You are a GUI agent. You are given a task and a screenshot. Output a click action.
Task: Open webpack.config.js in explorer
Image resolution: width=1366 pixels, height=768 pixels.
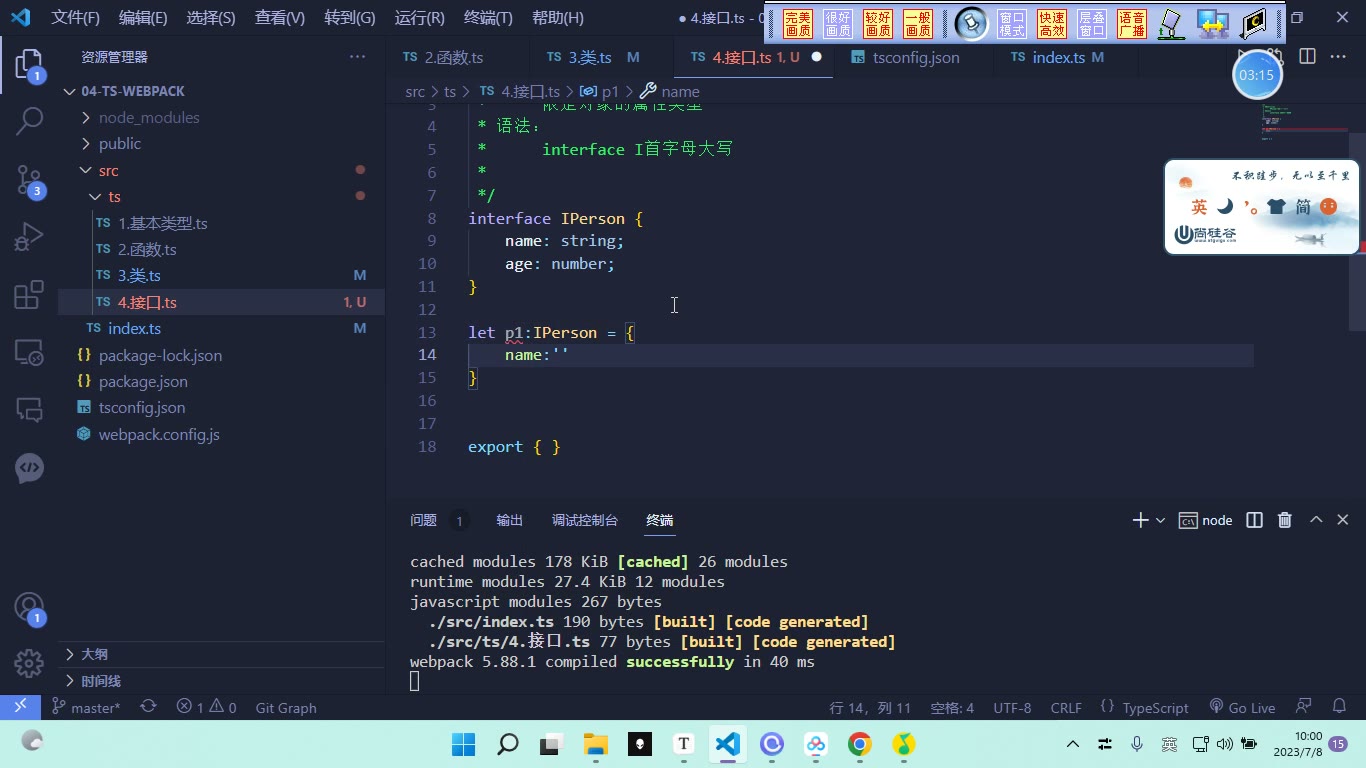159,434
